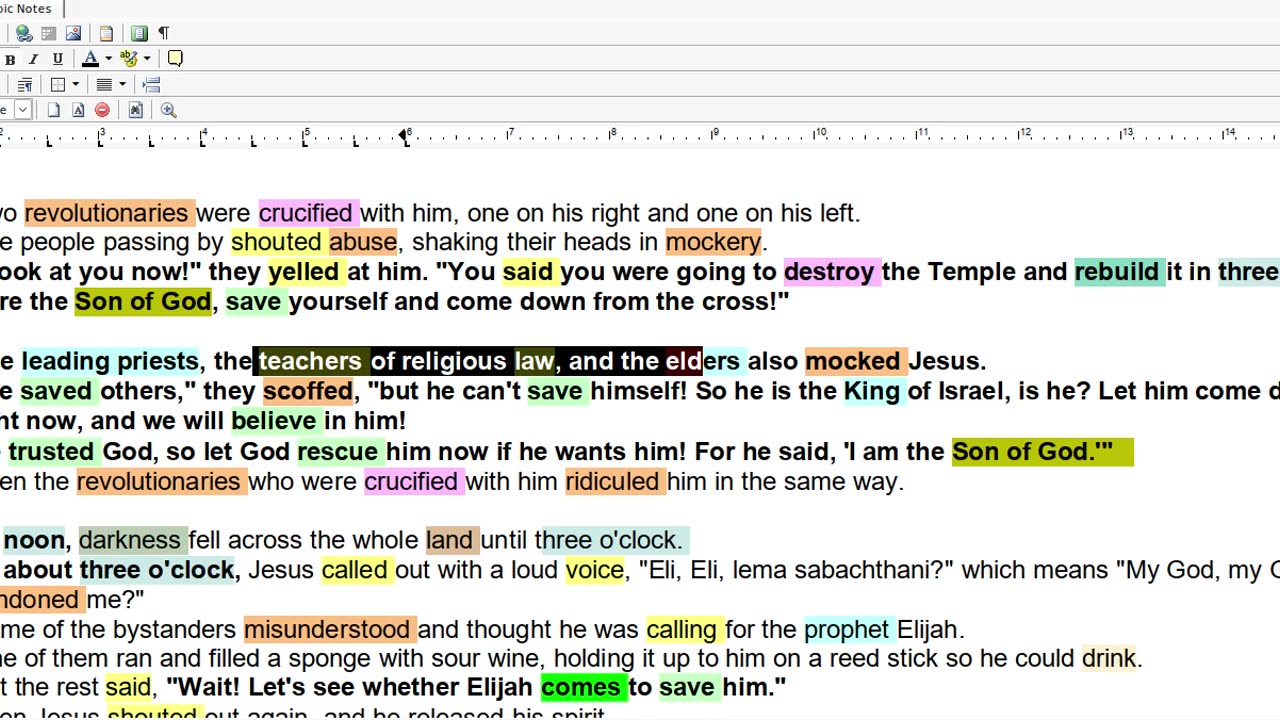This screenshot has width=1280, height=720.
Task: Click the ruler at the 10 mark
Action: (x=820, y=134)
